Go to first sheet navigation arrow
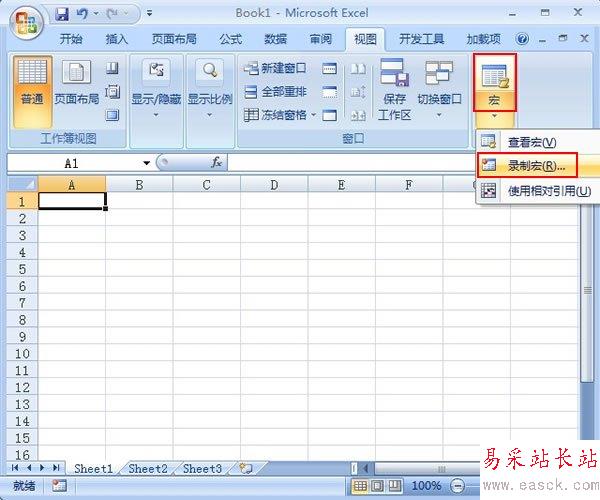600x500 pixels. point(15,468)
